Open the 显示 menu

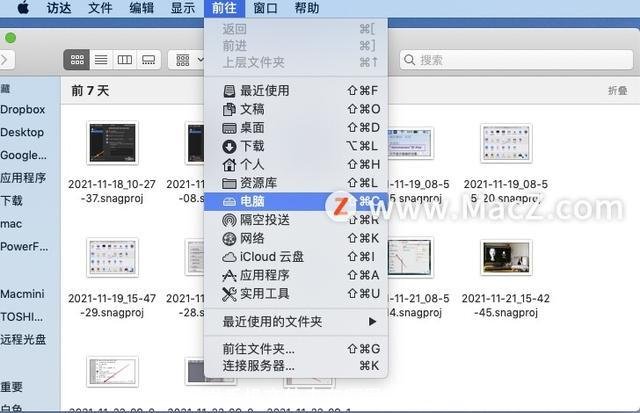pos(182,8)
